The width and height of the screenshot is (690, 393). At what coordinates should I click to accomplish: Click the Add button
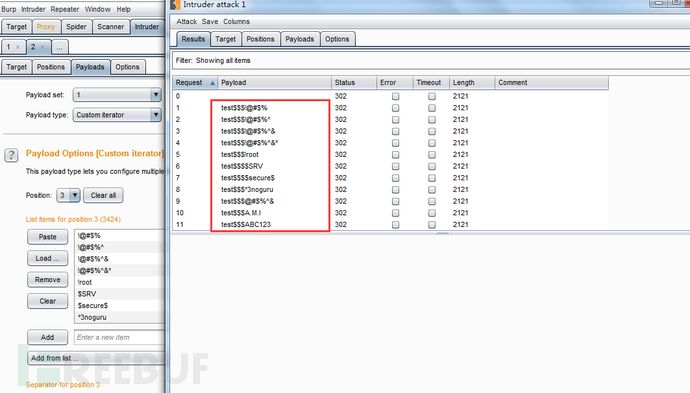(48, 338)
